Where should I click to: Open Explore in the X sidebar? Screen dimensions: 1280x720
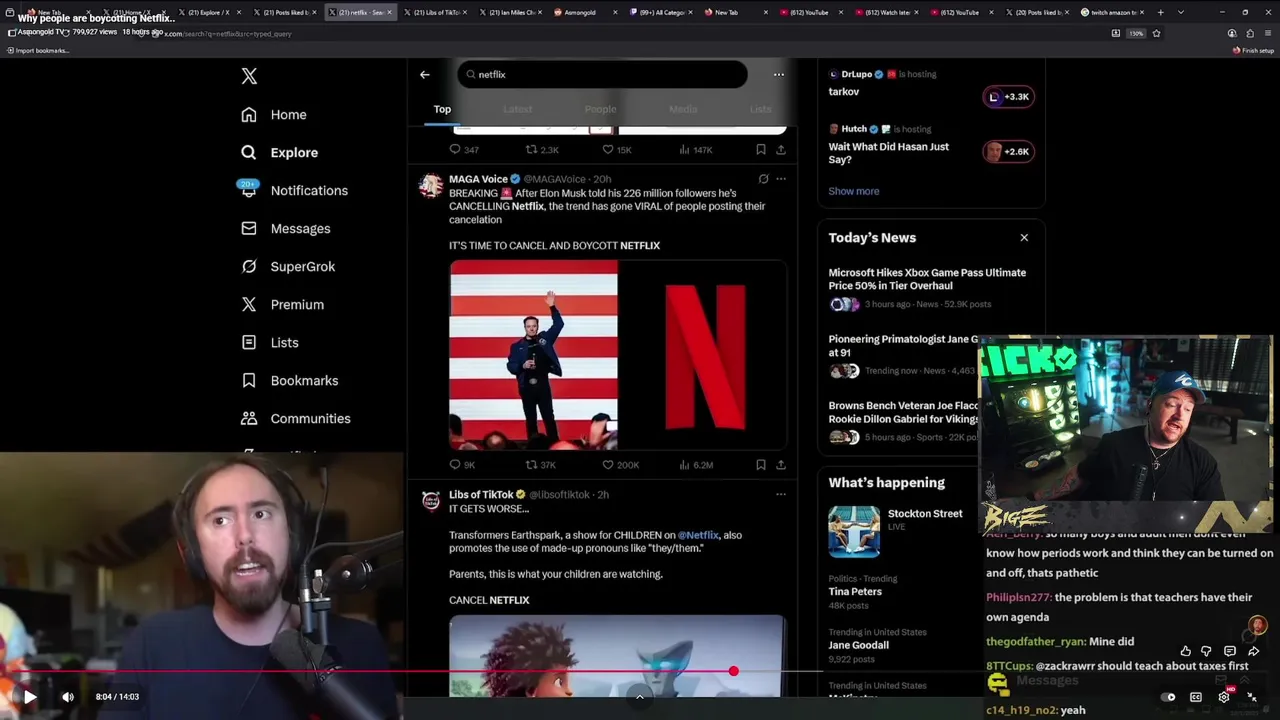(279, 153)
